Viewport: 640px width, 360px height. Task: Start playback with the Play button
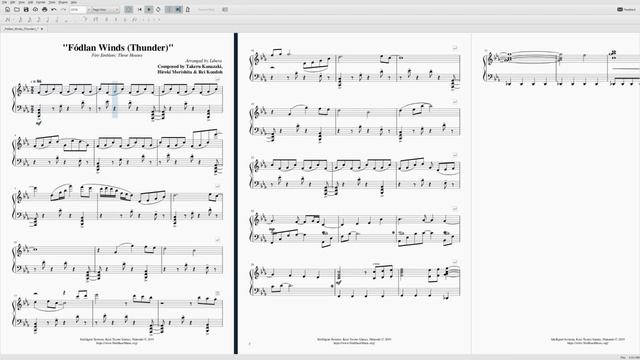(x=149, y=9)
